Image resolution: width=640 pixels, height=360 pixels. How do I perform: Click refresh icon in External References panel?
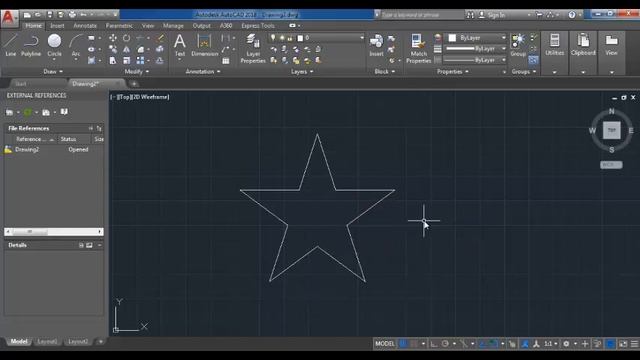pos(27,112)
